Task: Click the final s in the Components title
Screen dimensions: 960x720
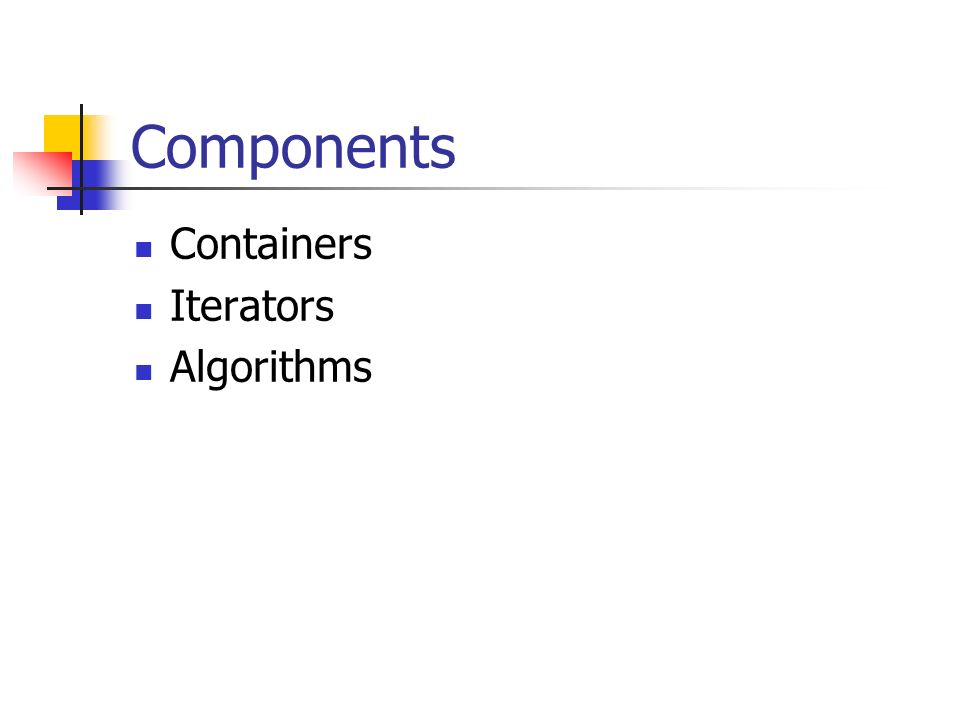Action: (444, 153)
